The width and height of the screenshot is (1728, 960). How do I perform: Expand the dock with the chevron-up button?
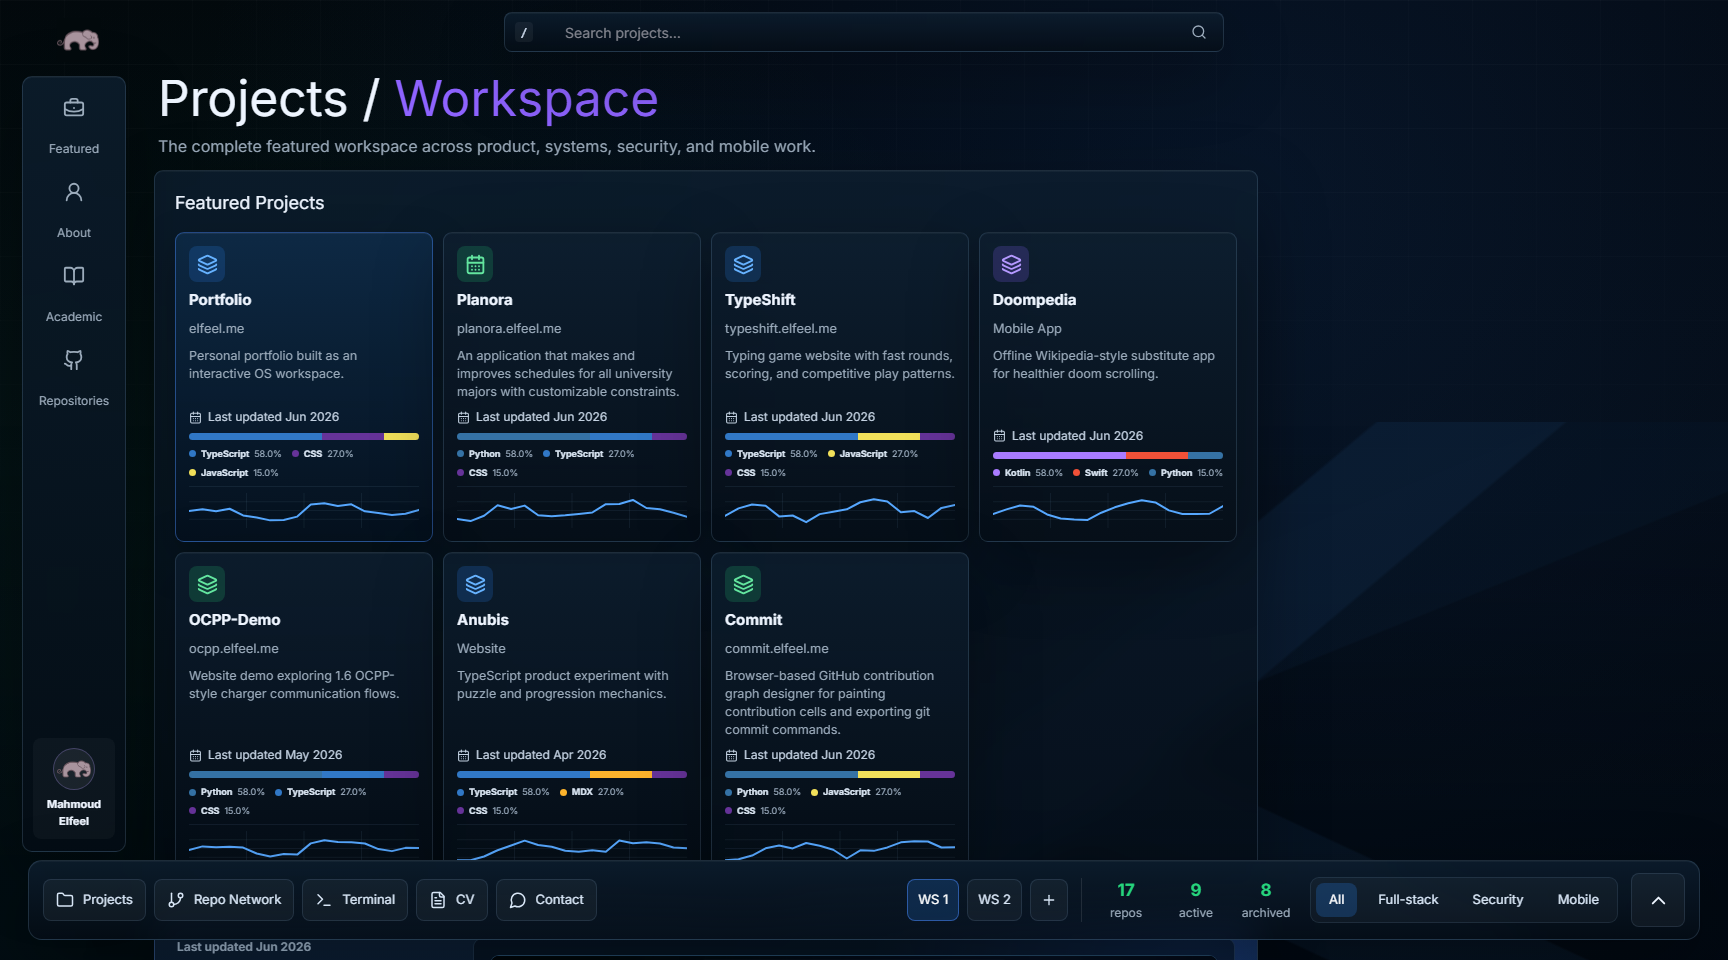(1658, 900)
